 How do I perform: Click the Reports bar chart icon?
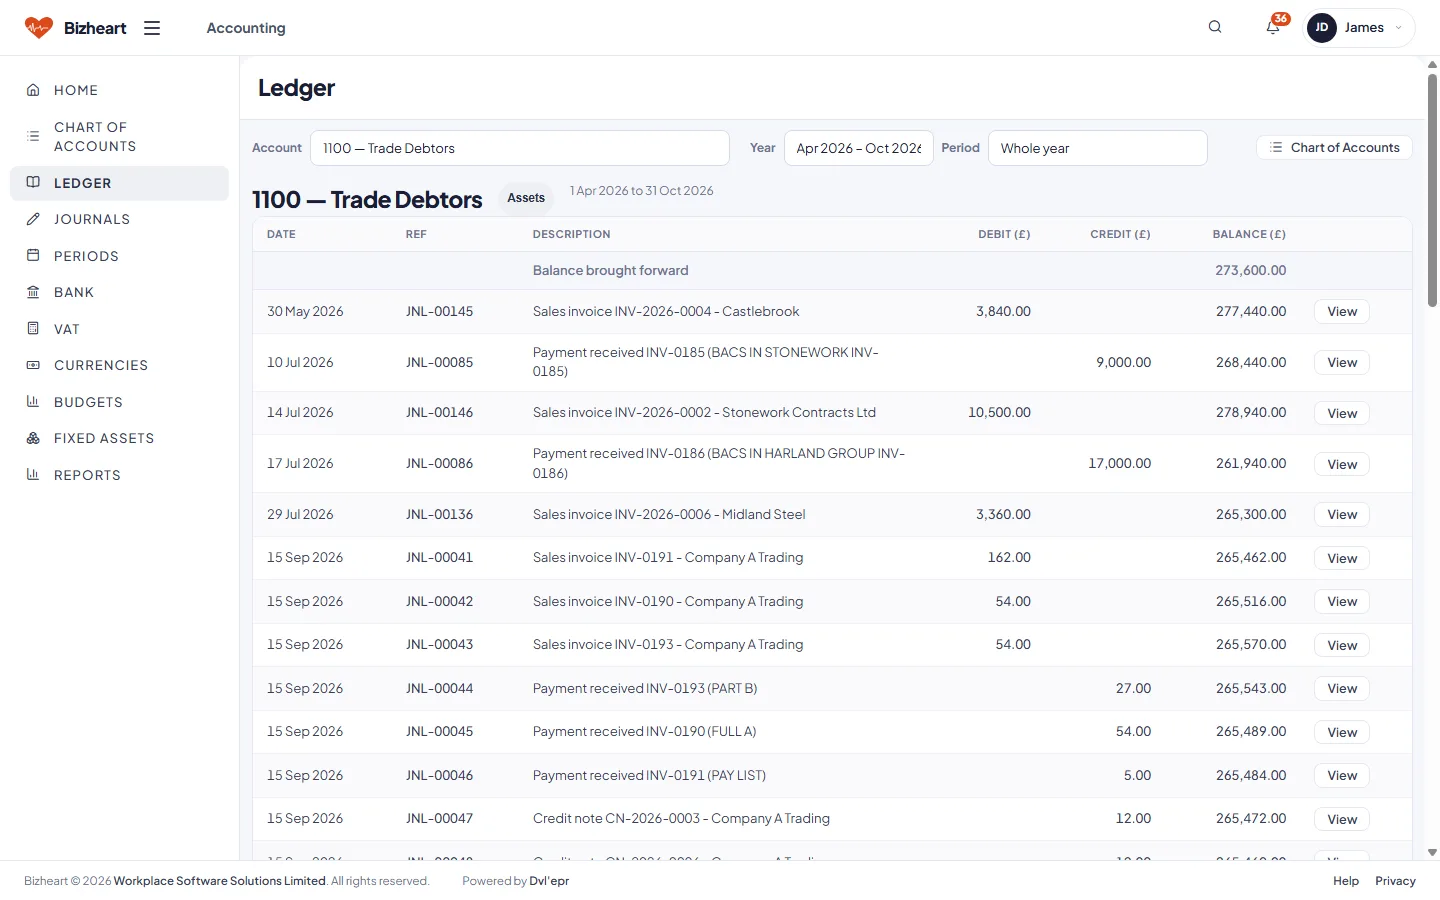tap(33, 475)
